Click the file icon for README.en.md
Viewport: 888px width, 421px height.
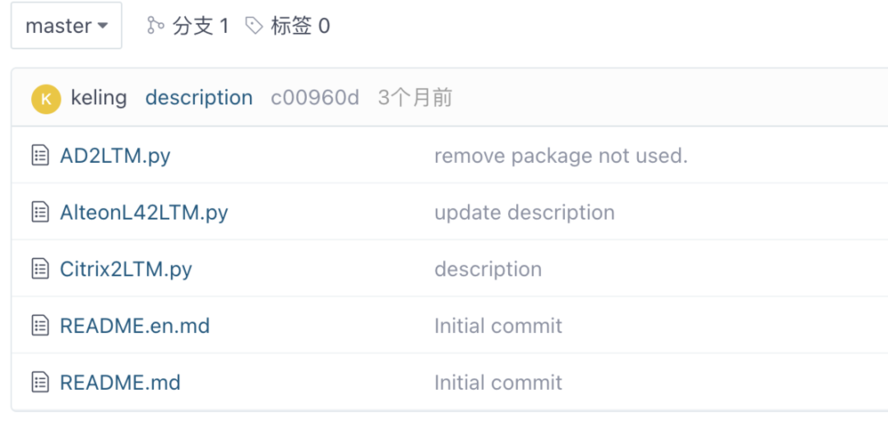[40, 326]
